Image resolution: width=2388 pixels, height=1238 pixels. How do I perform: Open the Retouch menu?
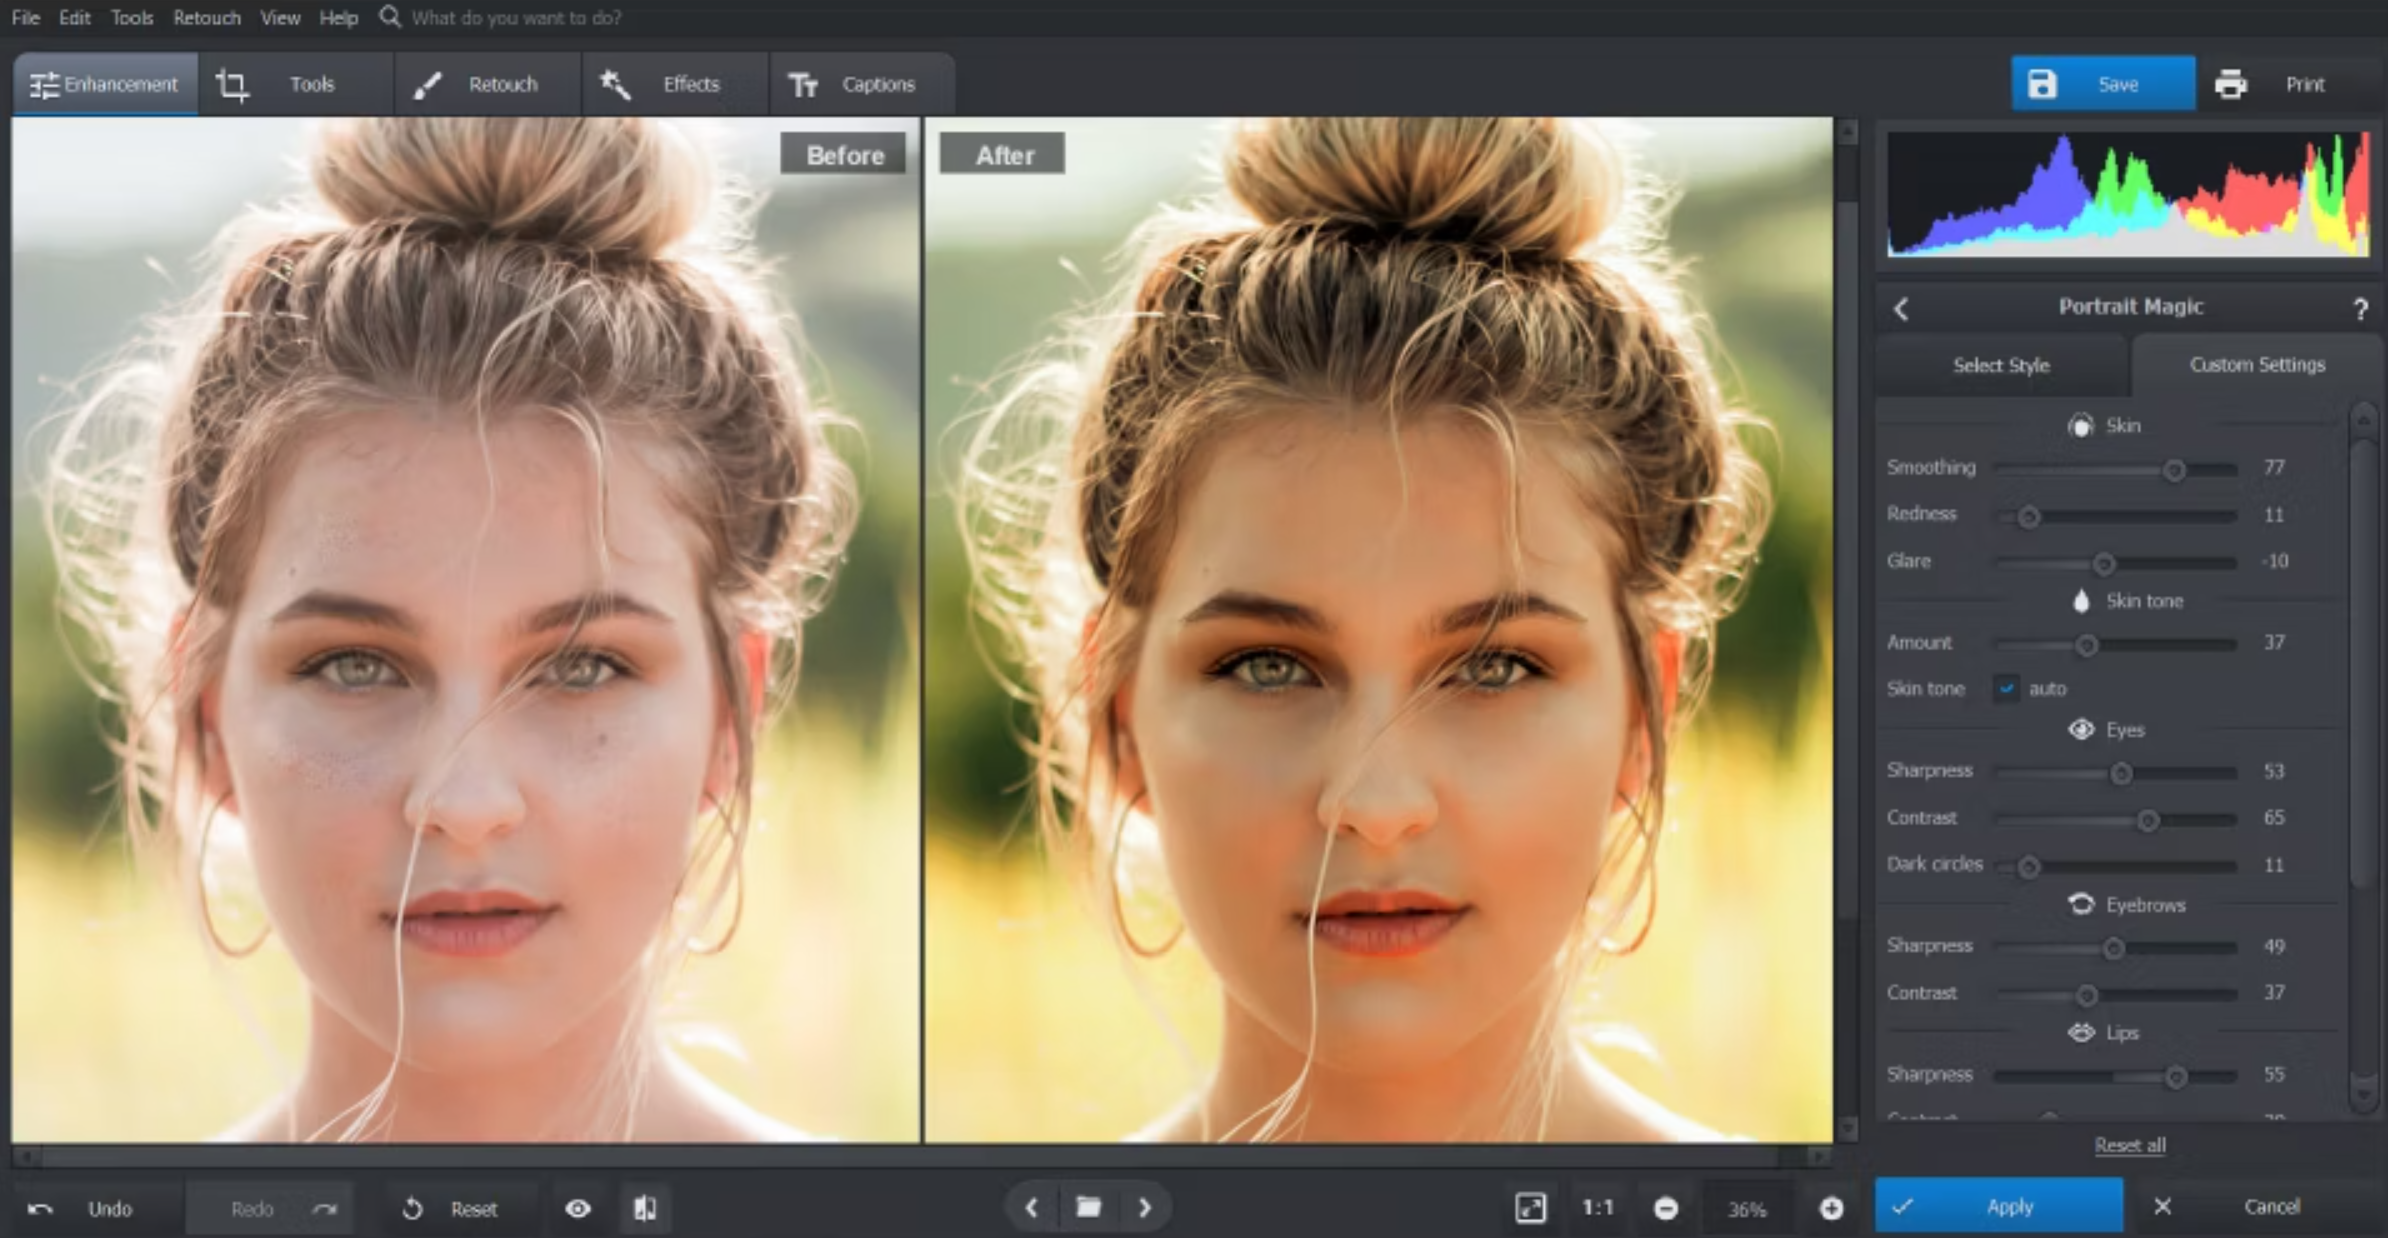206,17
